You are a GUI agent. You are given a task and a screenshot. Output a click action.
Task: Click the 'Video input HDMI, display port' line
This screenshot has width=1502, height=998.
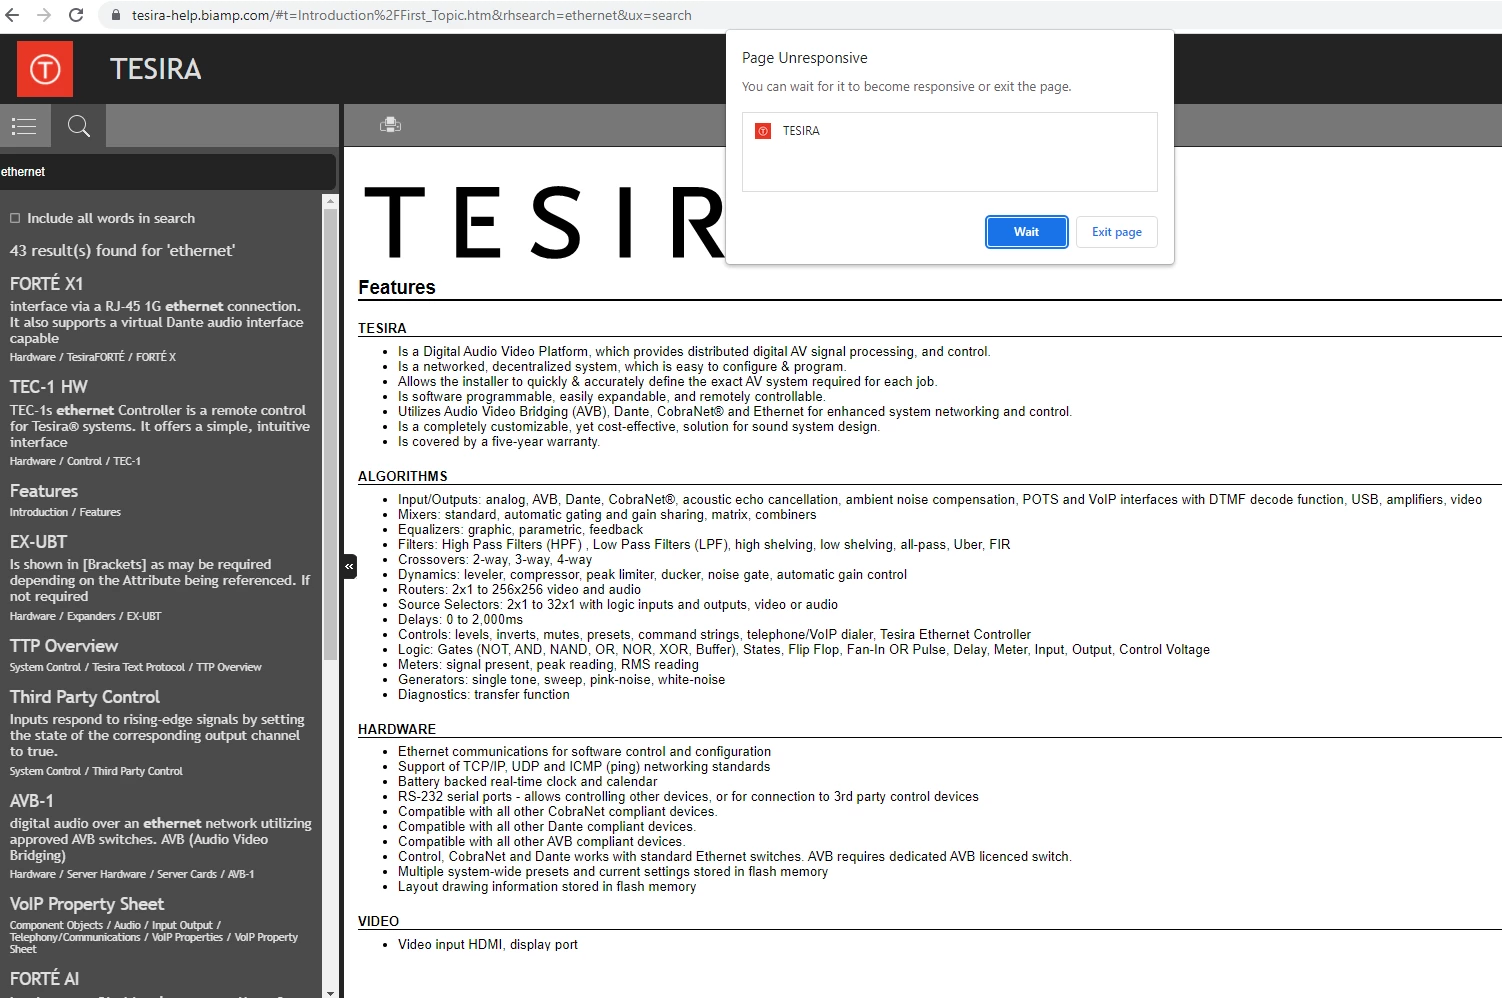click(x=488, y=944)
